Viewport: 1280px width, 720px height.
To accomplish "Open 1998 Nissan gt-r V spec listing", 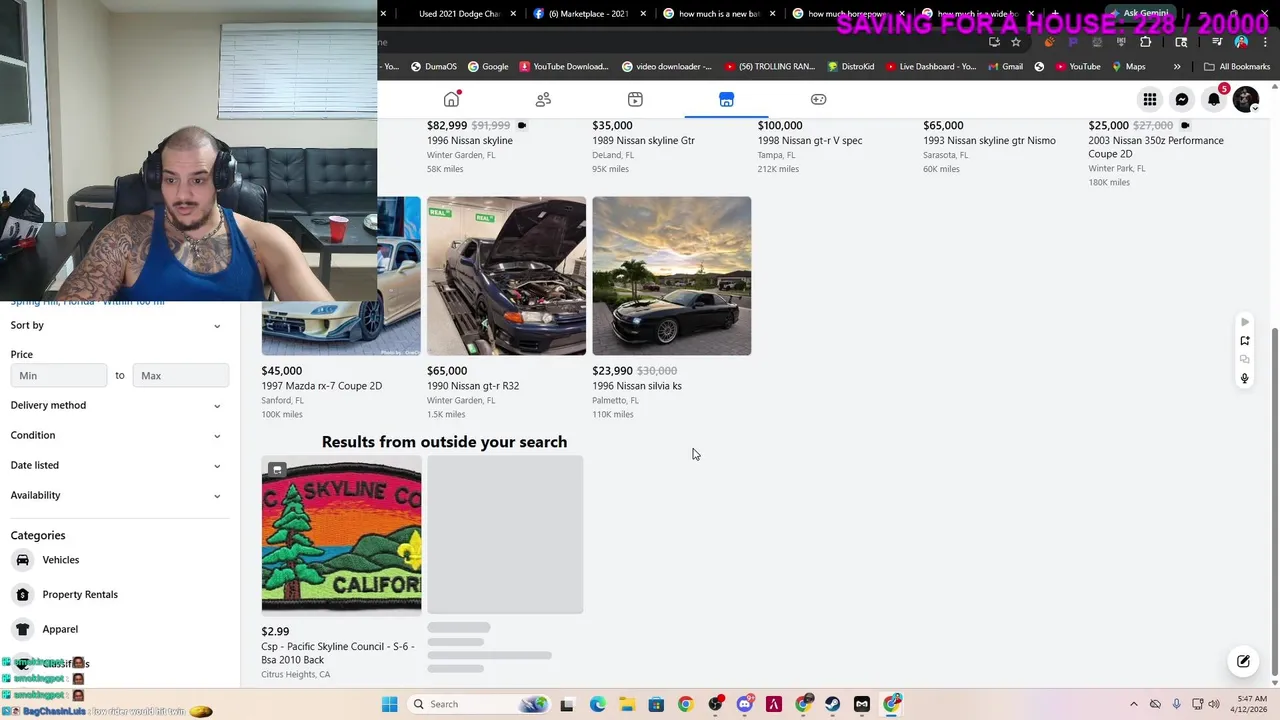I will pos(809,141).
